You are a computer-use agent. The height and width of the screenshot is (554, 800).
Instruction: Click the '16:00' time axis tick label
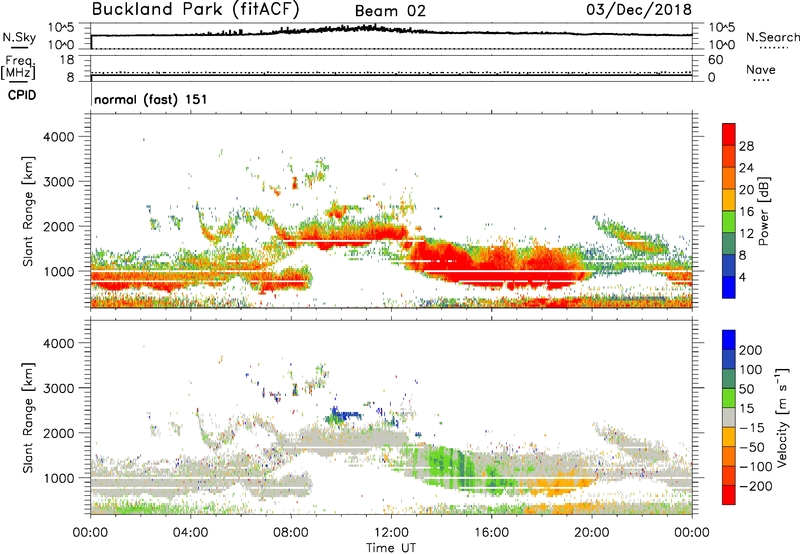491,533
